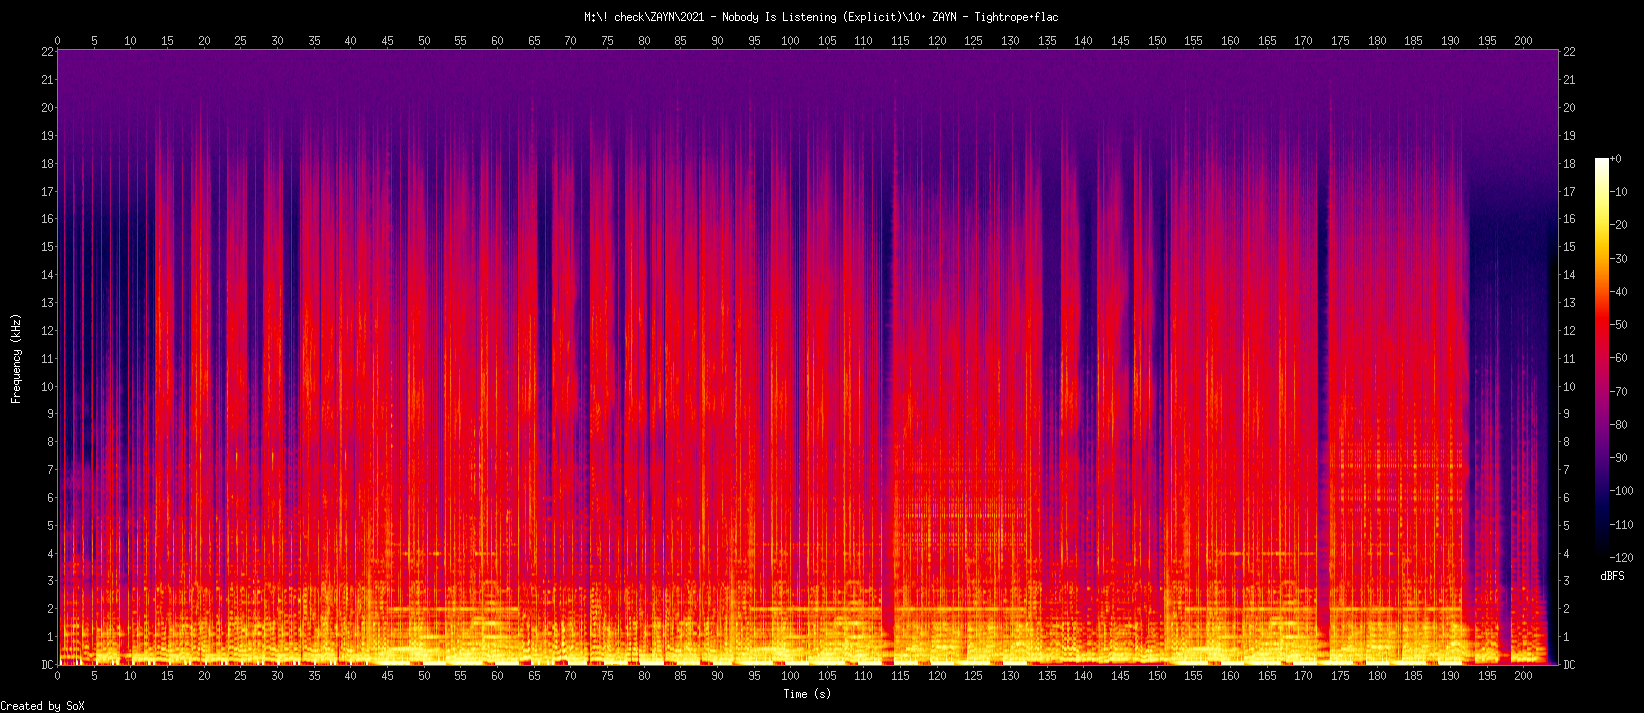The width and height of the screenshot is (1644, 713).
Task: Click the "200" tick on the top time axis
Action: coord(1523,41)
